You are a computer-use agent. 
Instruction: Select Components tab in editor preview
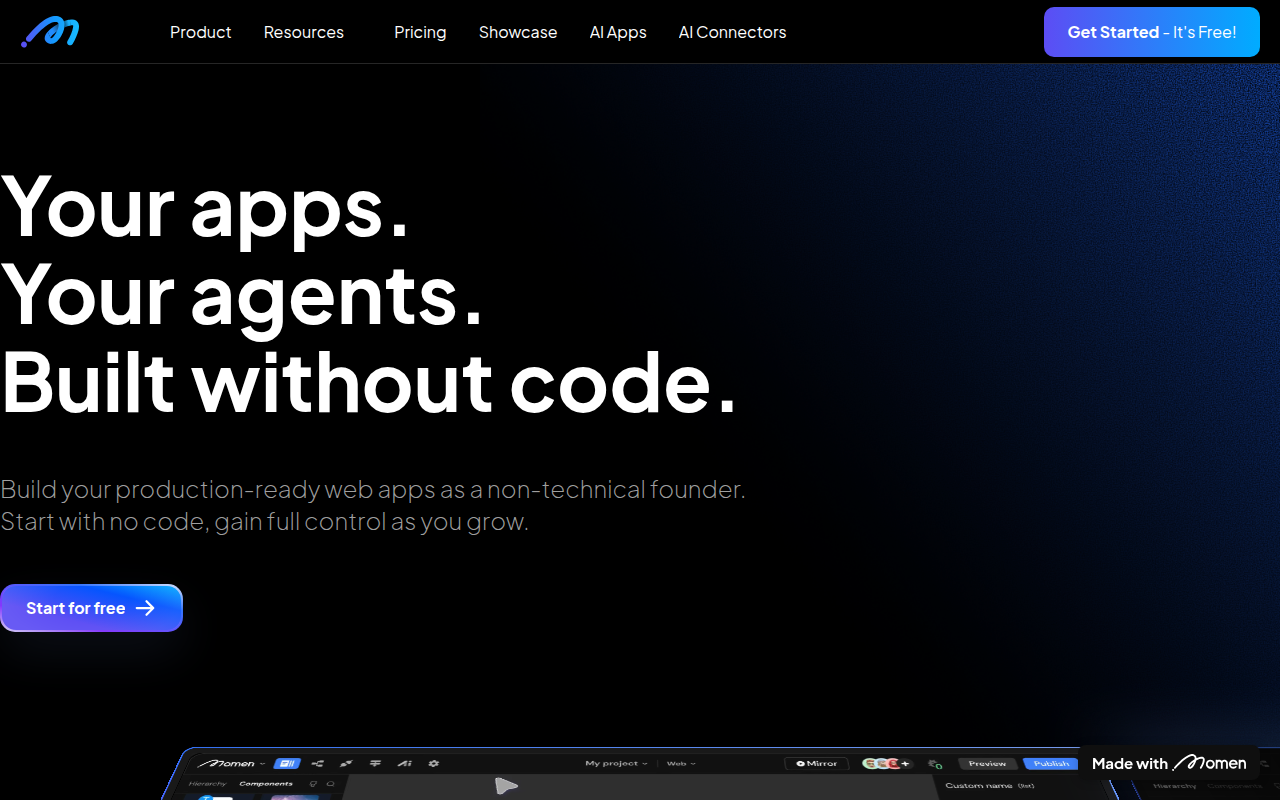pos(266,784)
